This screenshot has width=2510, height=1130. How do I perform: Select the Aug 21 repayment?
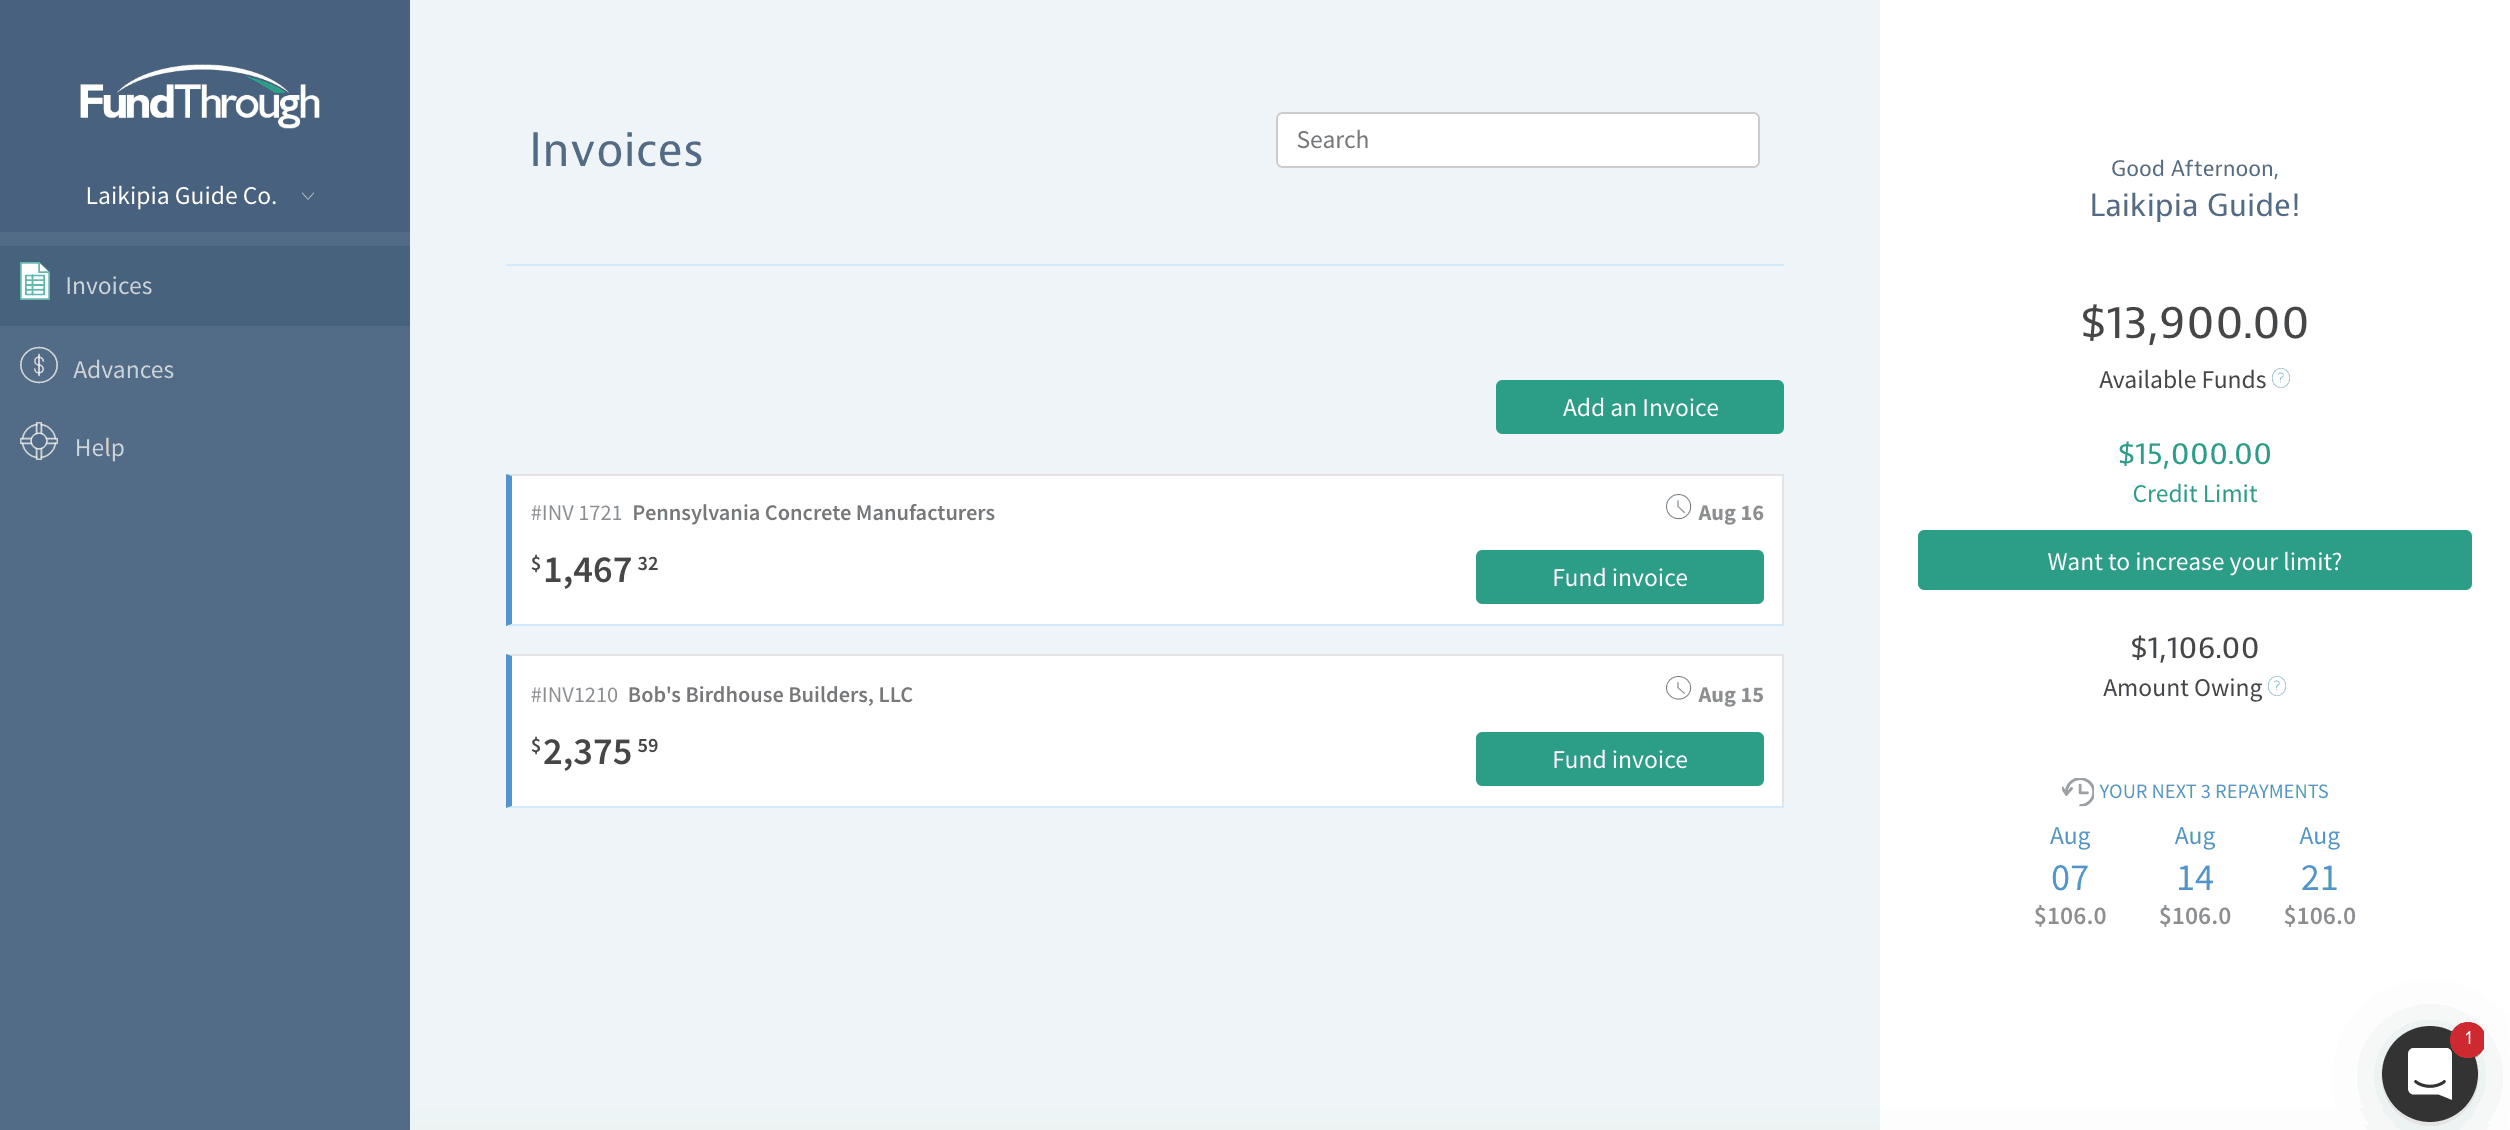[2320, 875]
